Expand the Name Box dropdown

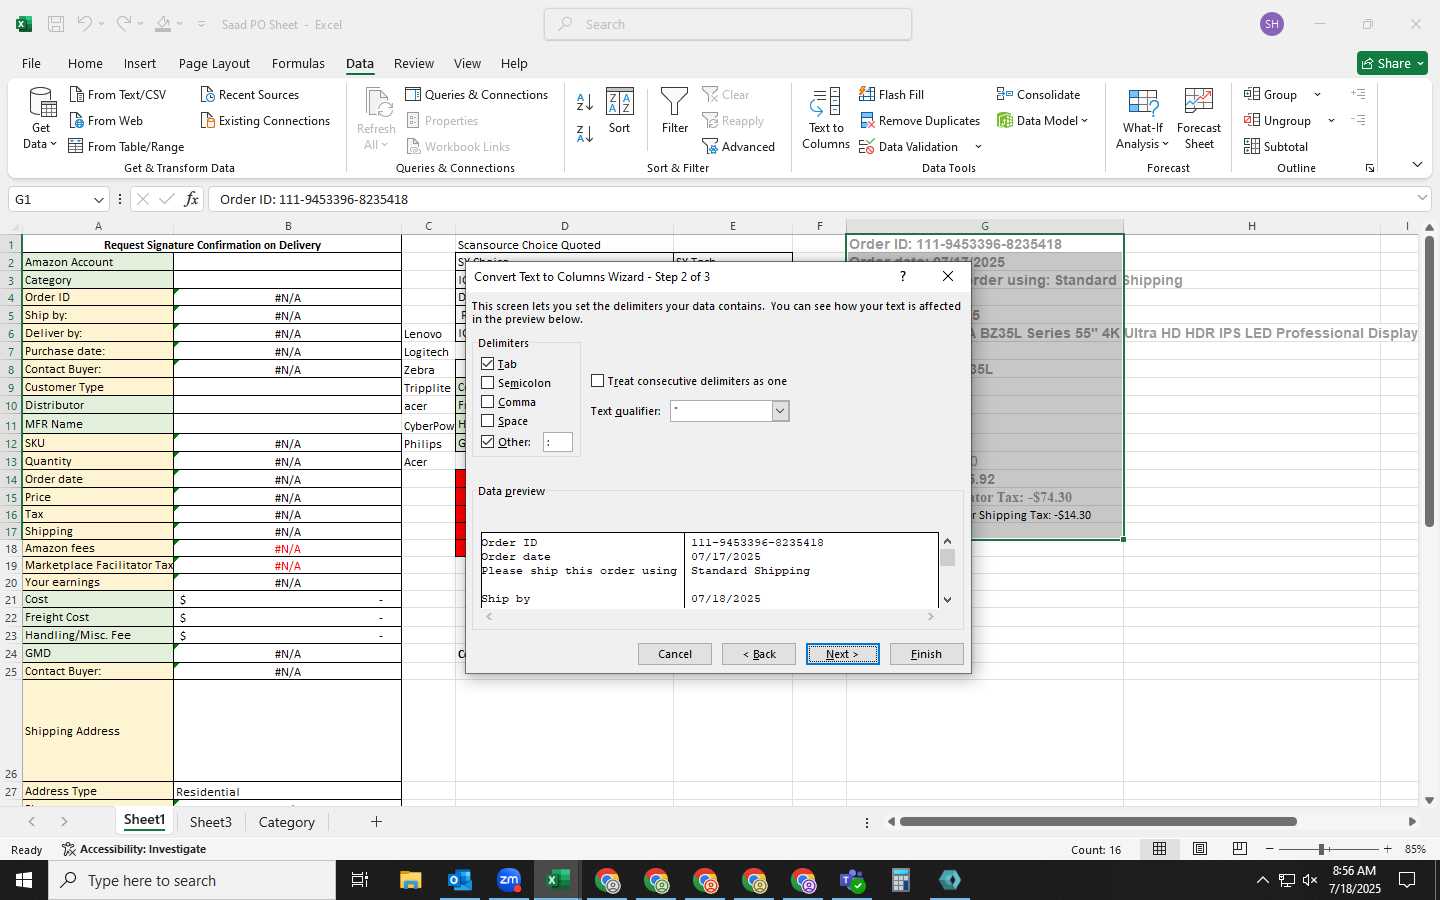(x=98, y=199)
